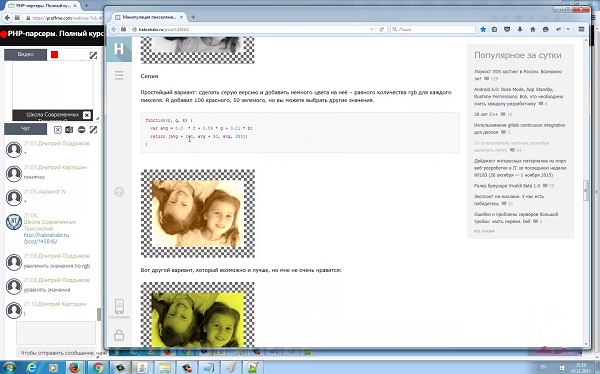The height and width of the screenshot is (374, 600).
Task: Open the Эксплоит на миллион article
Action: tap(509, 200)
